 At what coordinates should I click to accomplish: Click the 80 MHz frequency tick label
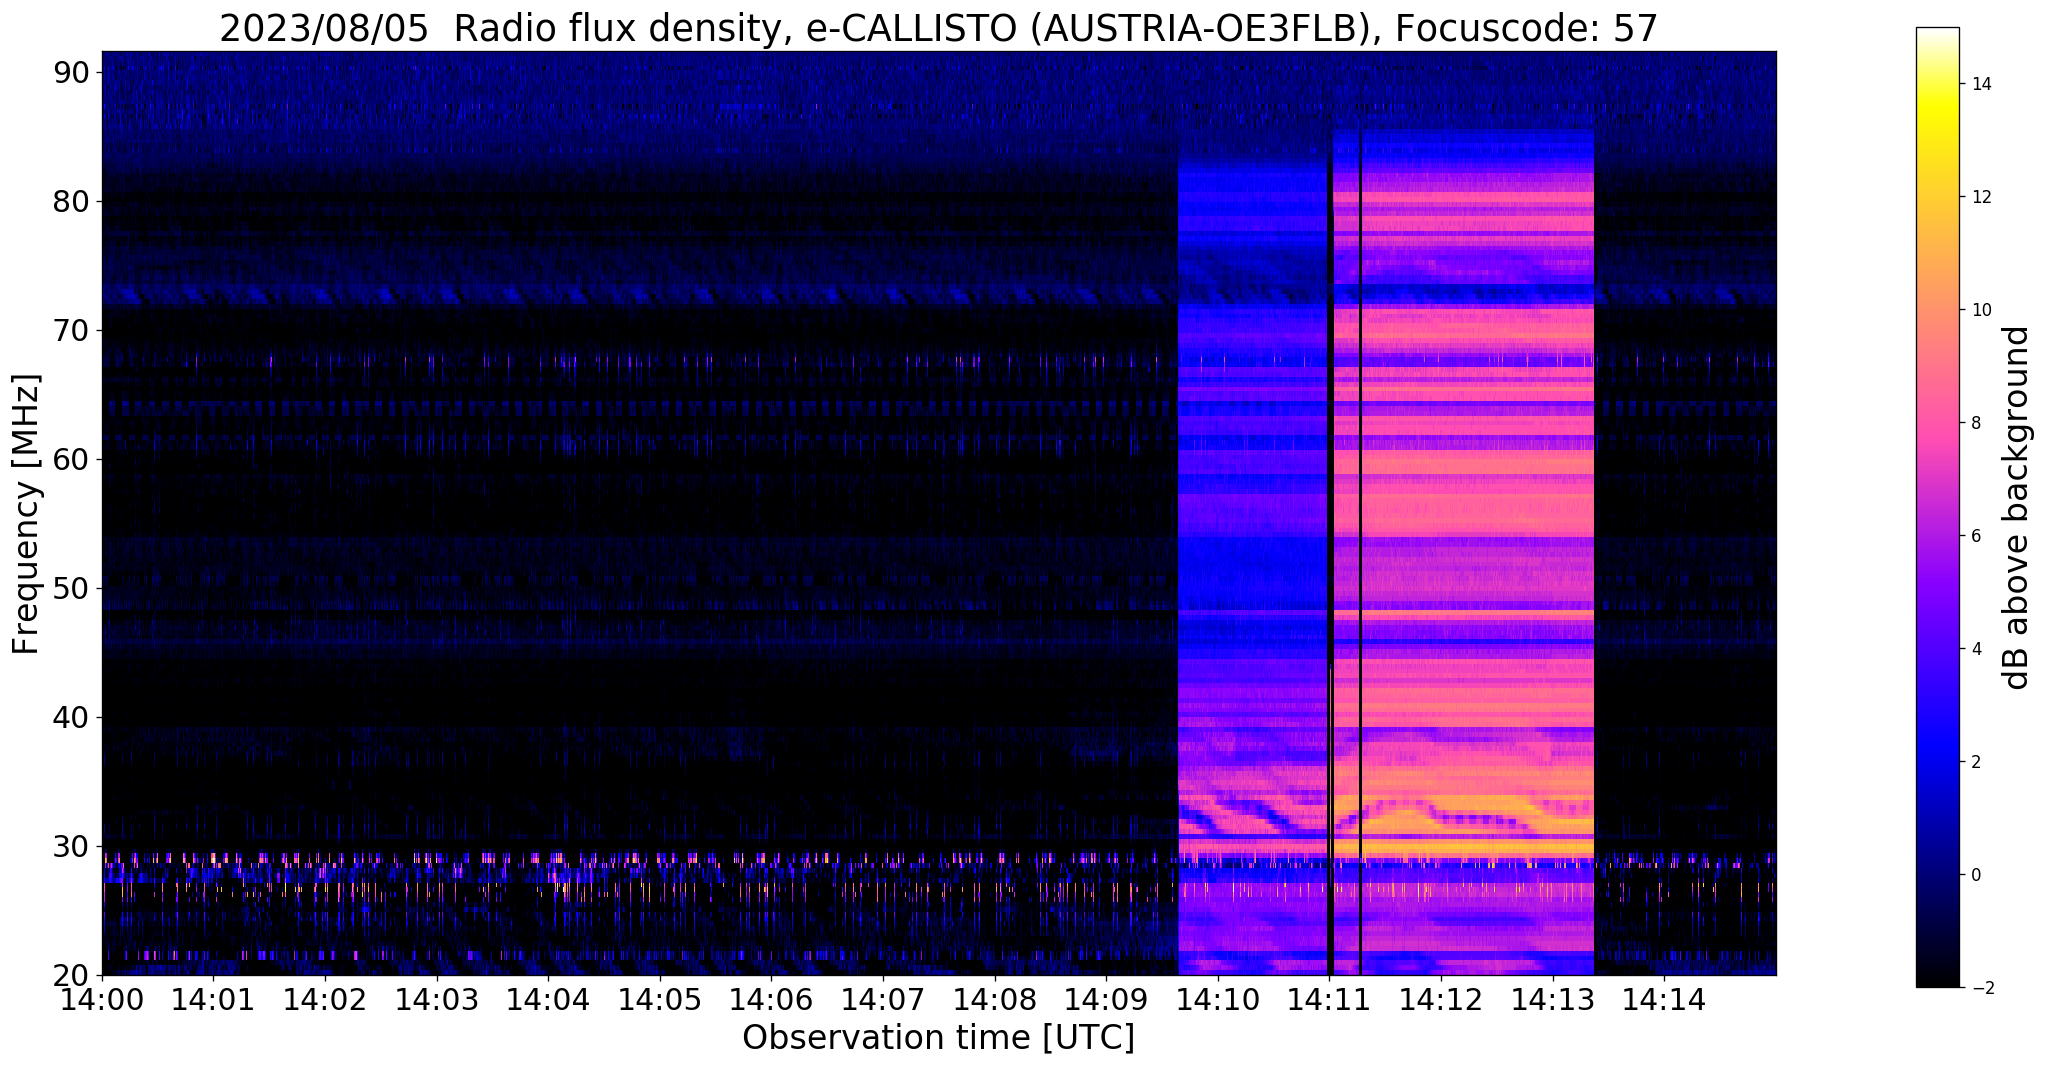tap(71, 201)
